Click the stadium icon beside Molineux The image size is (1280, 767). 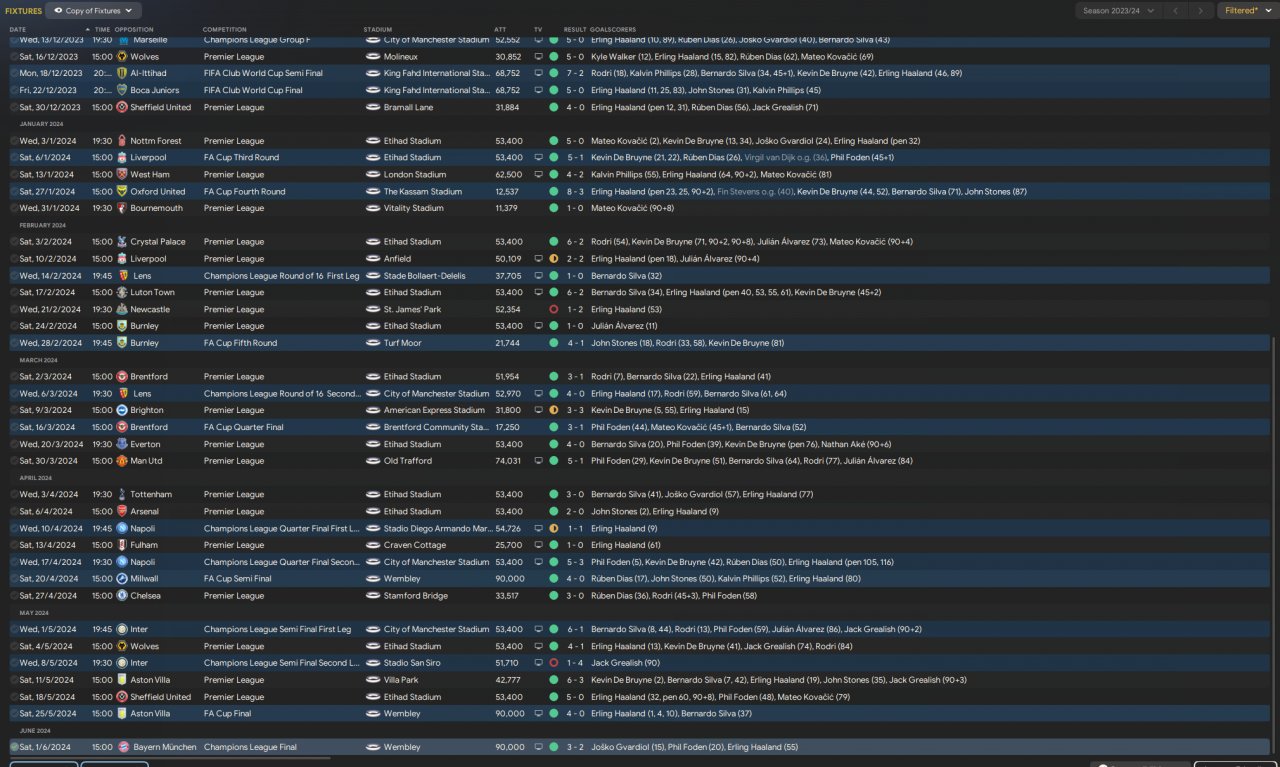click(x=373, y=57)
